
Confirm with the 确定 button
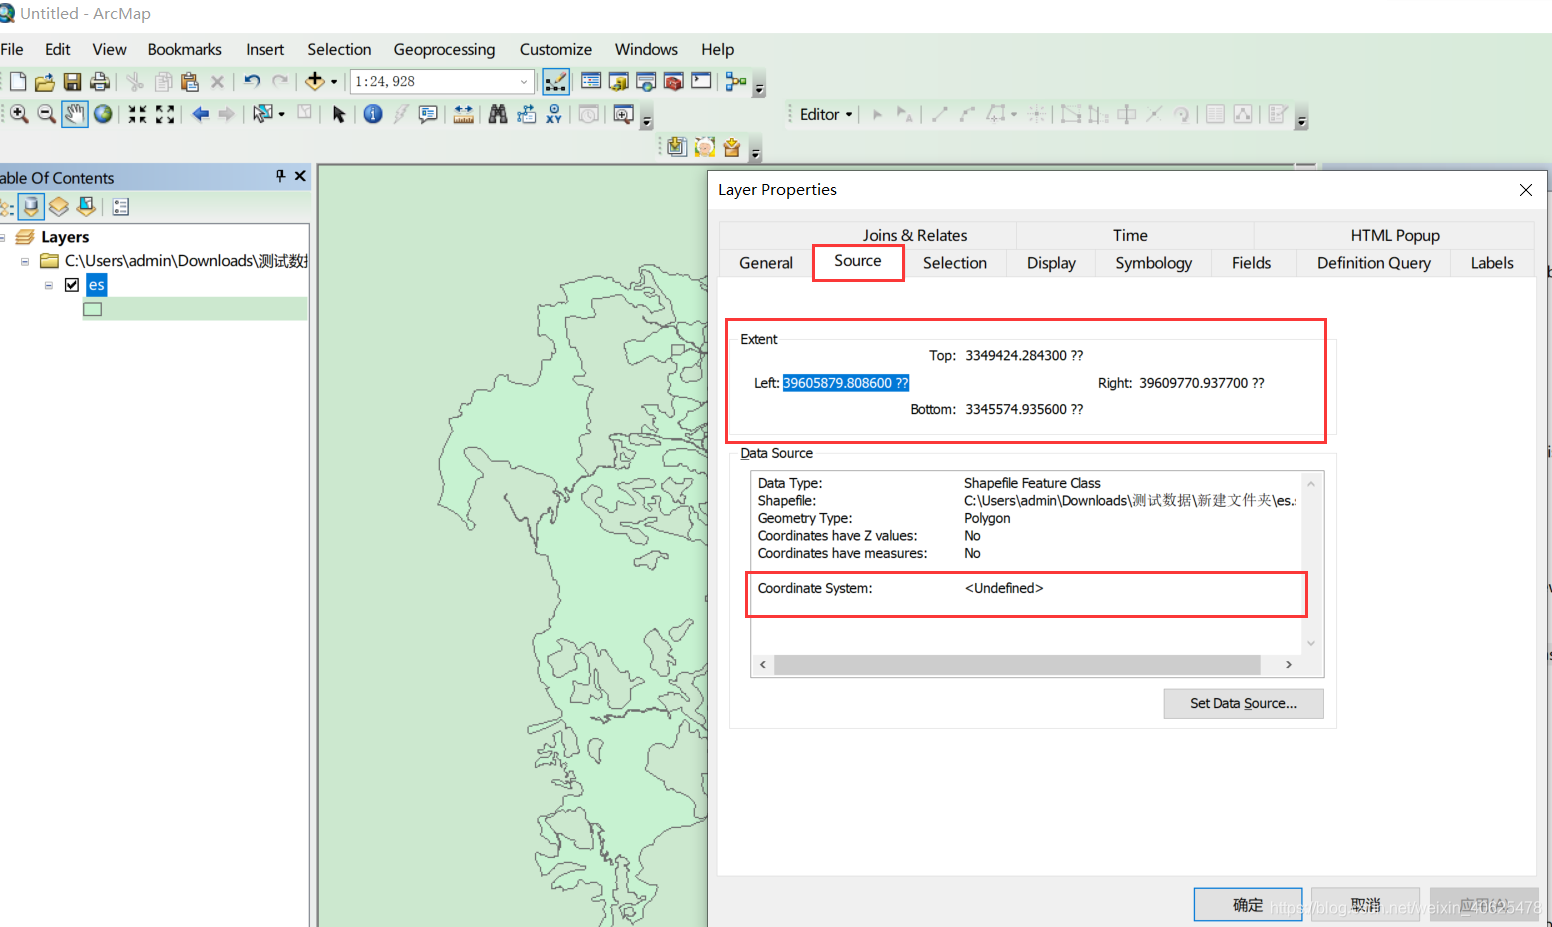coord(1248,905)
